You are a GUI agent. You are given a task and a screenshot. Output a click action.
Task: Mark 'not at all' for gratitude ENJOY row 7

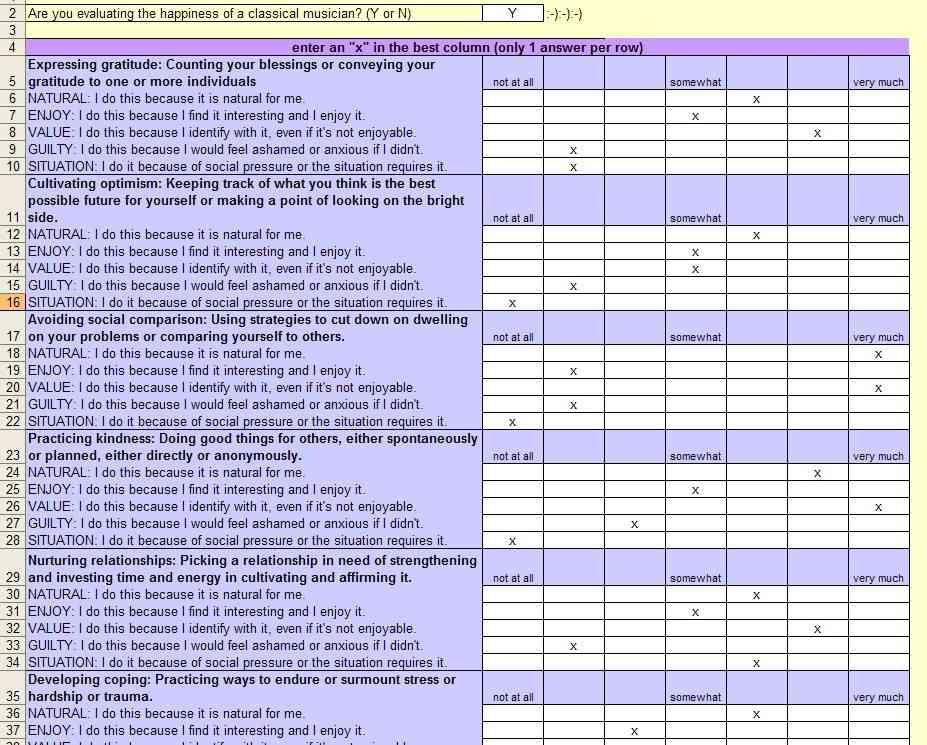click(513, 116)
